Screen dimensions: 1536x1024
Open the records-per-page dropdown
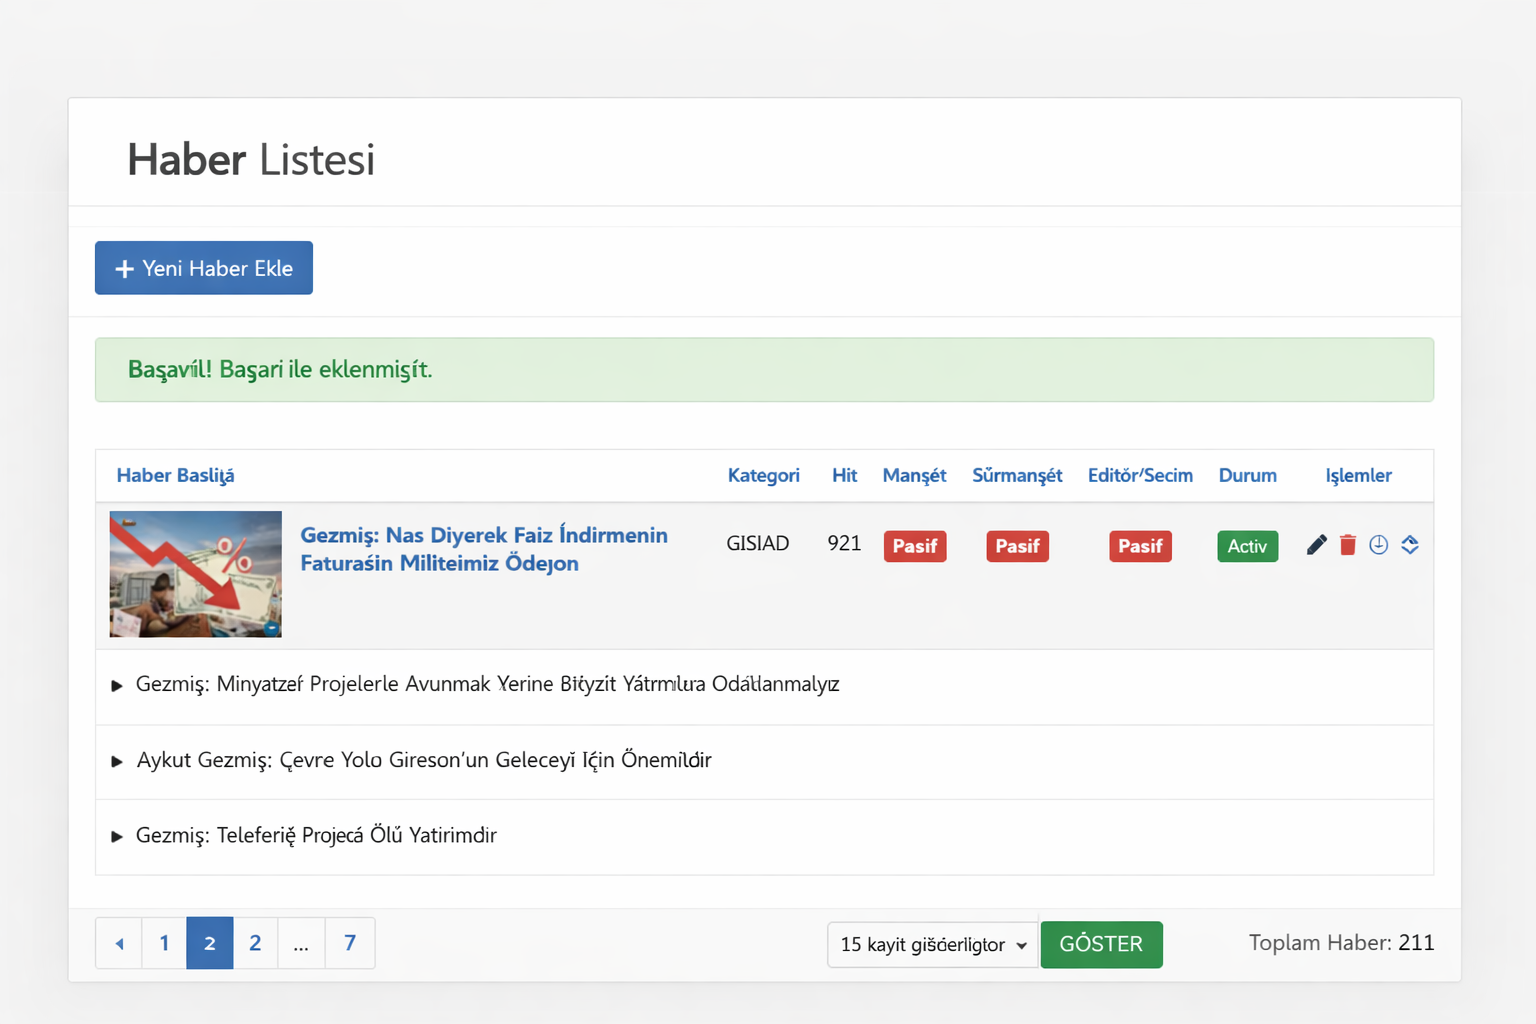click(932, 945)
